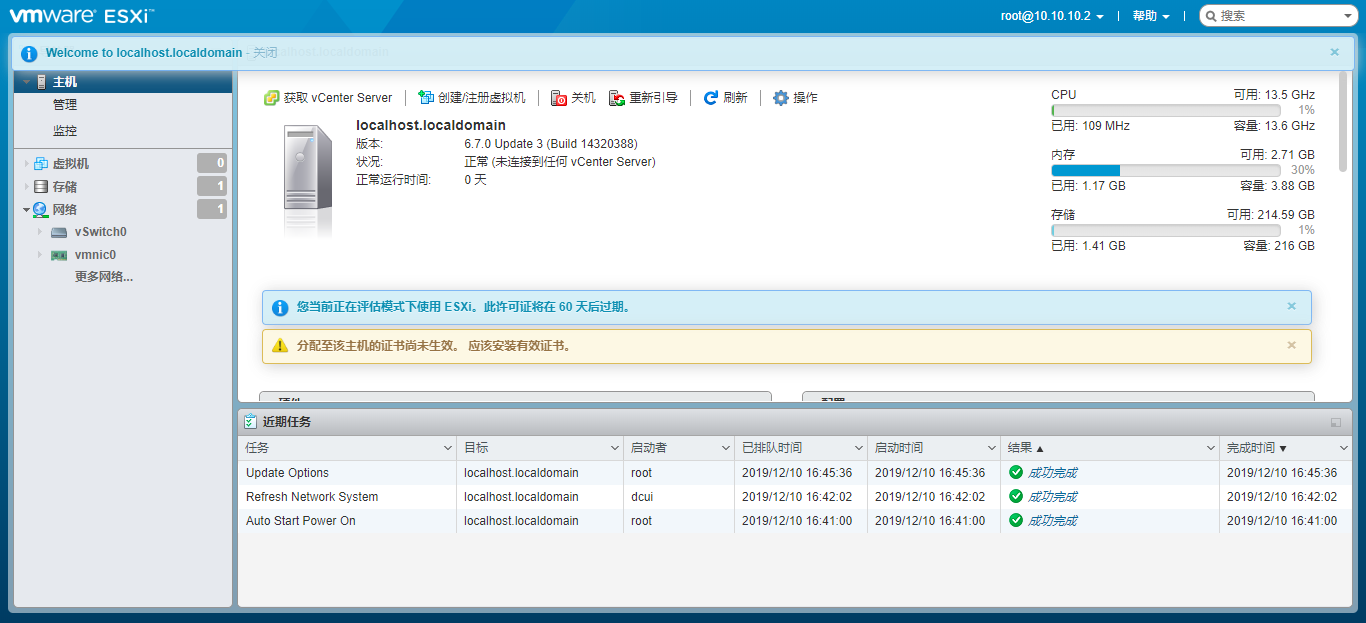Click success icon in Auto Start Power On row
This screenshot has height=623, width=1366.
tap(1016, 521)
